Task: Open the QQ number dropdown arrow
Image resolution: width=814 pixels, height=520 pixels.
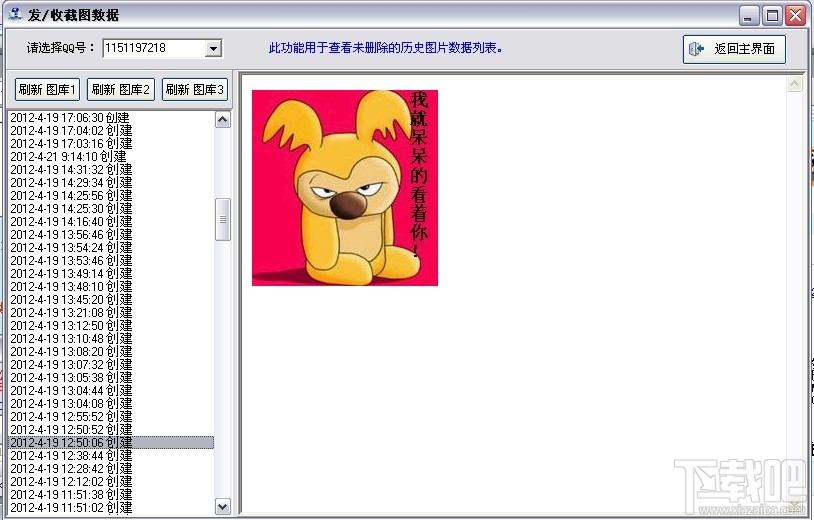Action: (x=213, y=49)
